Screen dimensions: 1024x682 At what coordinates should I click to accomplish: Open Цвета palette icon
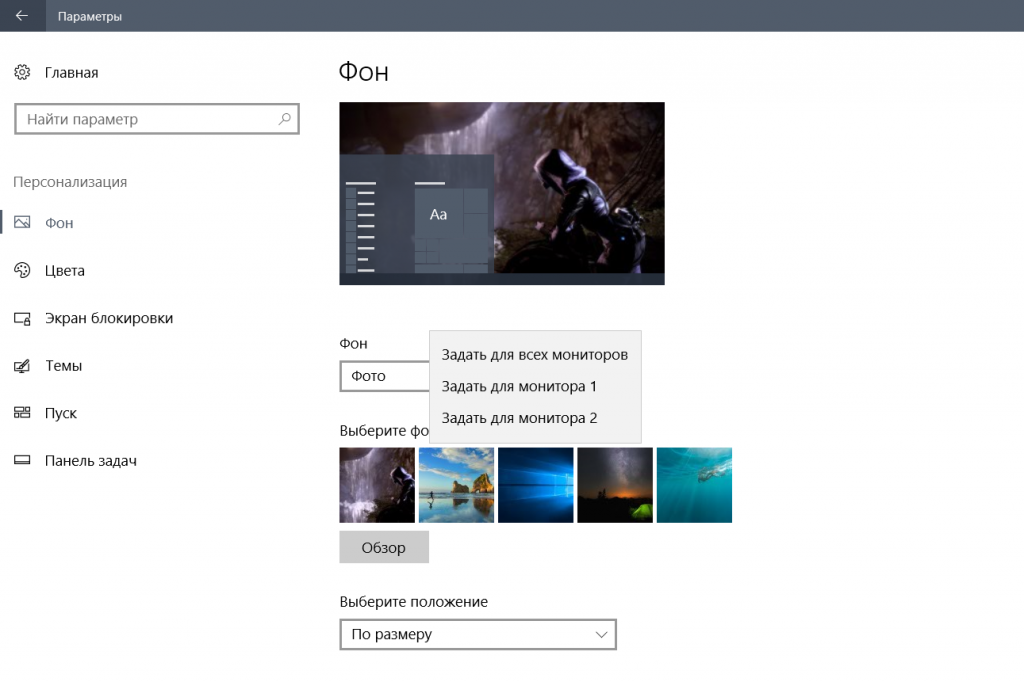point(22,270)
